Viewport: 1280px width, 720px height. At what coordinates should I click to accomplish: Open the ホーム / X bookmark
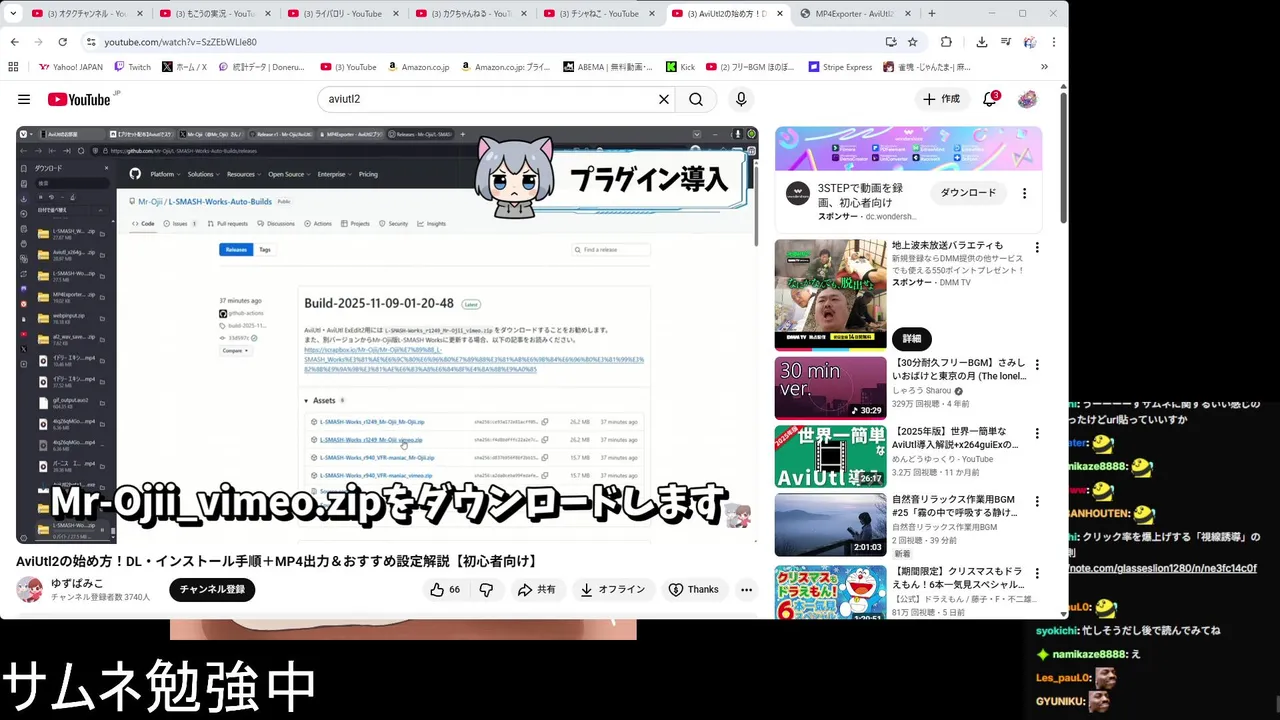coord(184,67)
